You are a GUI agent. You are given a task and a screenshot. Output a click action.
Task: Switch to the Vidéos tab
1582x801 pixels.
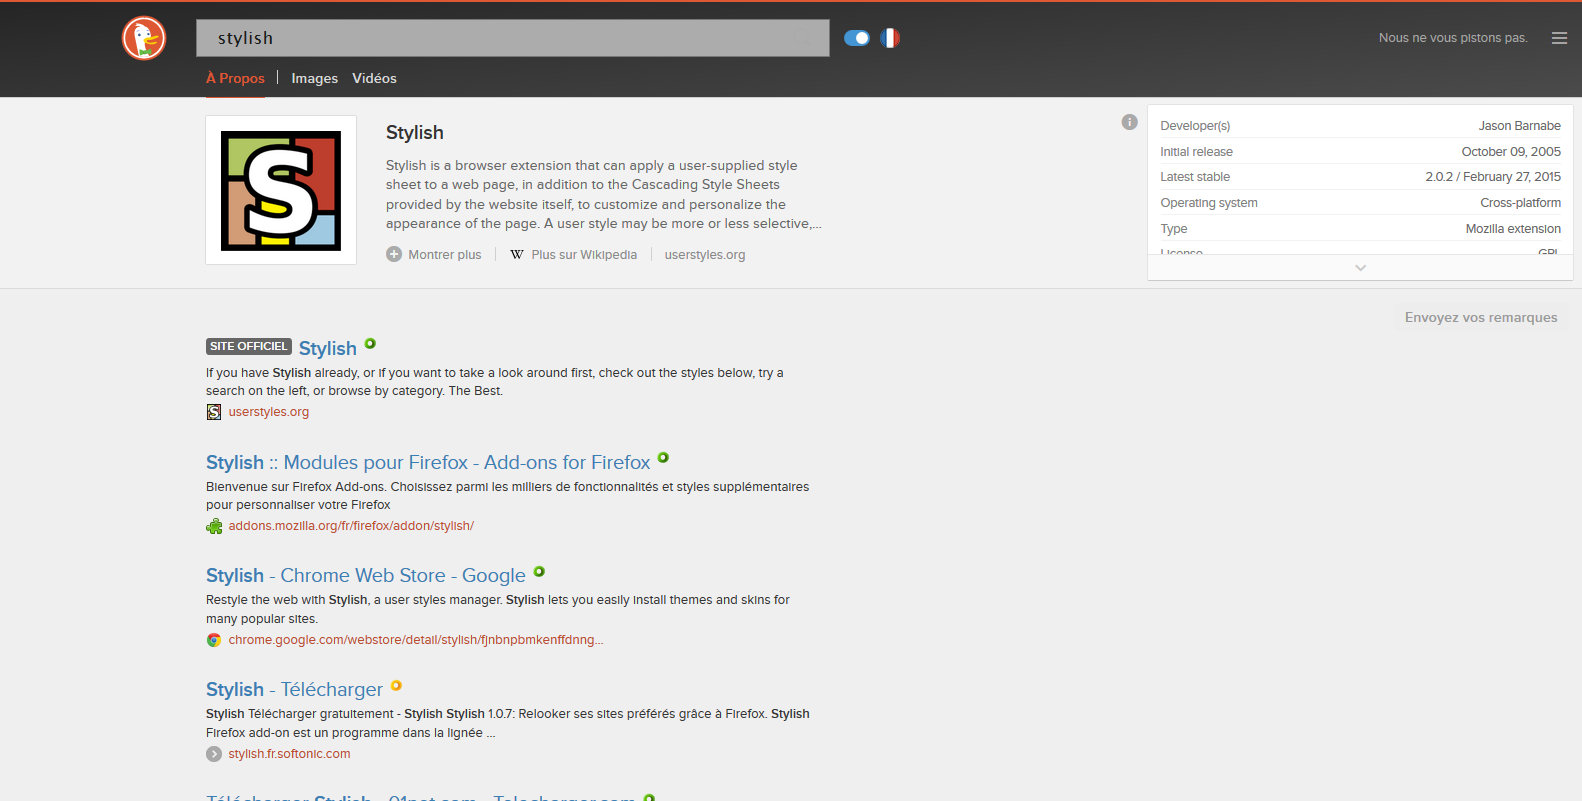(x=374, y=78)
